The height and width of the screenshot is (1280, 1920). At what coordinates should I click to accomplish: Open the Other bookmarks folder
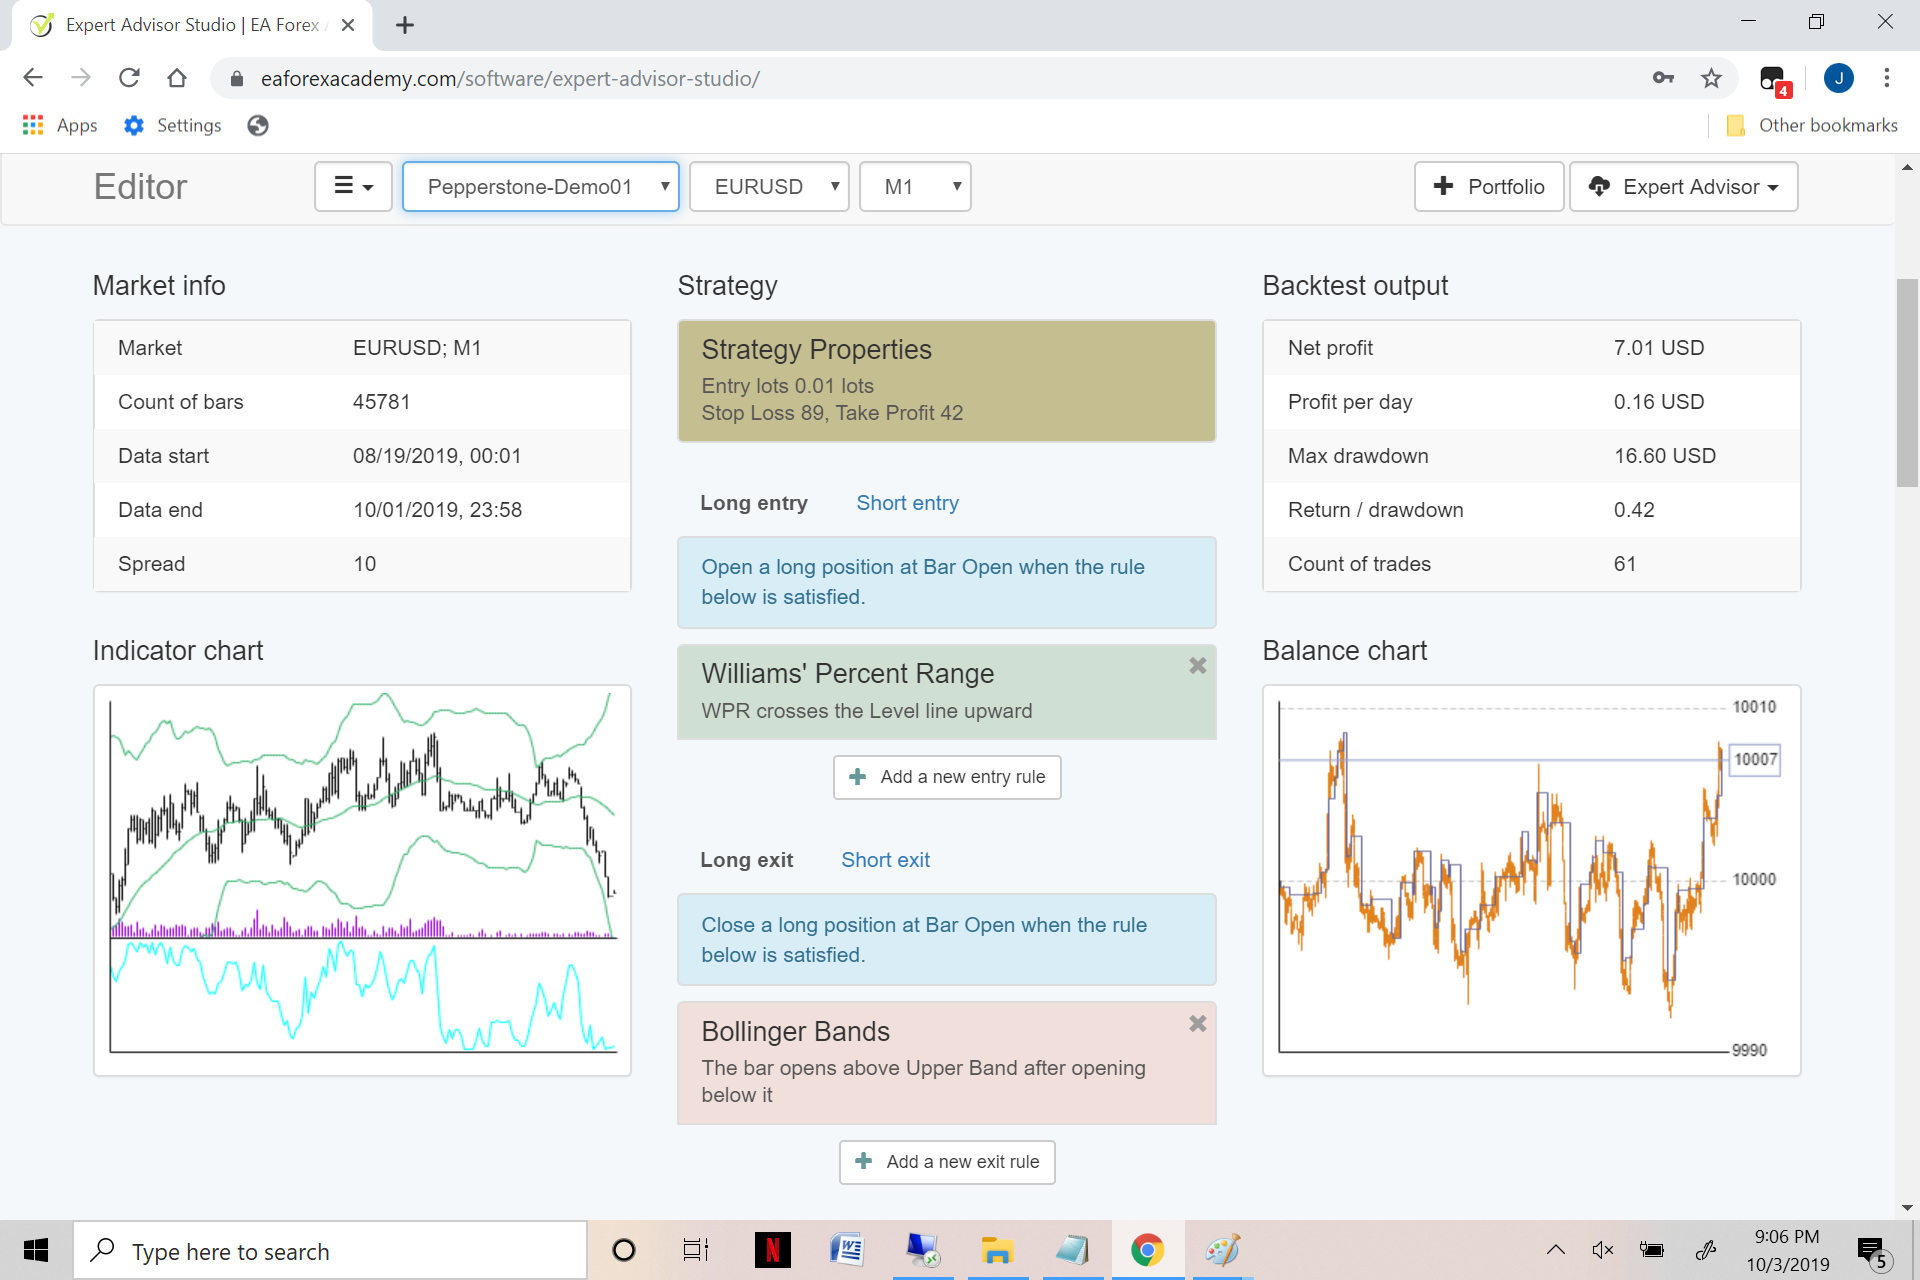tap(1812, 125)
